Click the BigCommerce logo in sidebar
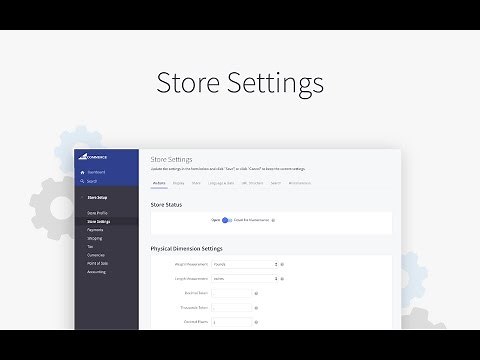Image resolution: width=480 pixels, height=360 pixels. 93,157
